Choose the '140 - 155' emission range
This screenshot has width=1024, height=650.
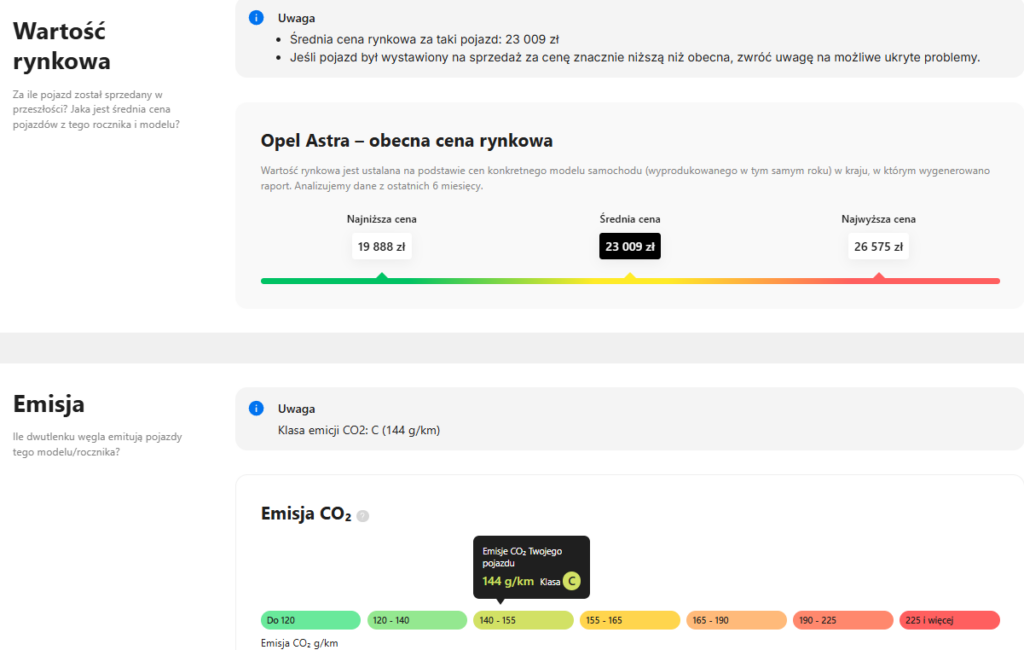[523, 620]
